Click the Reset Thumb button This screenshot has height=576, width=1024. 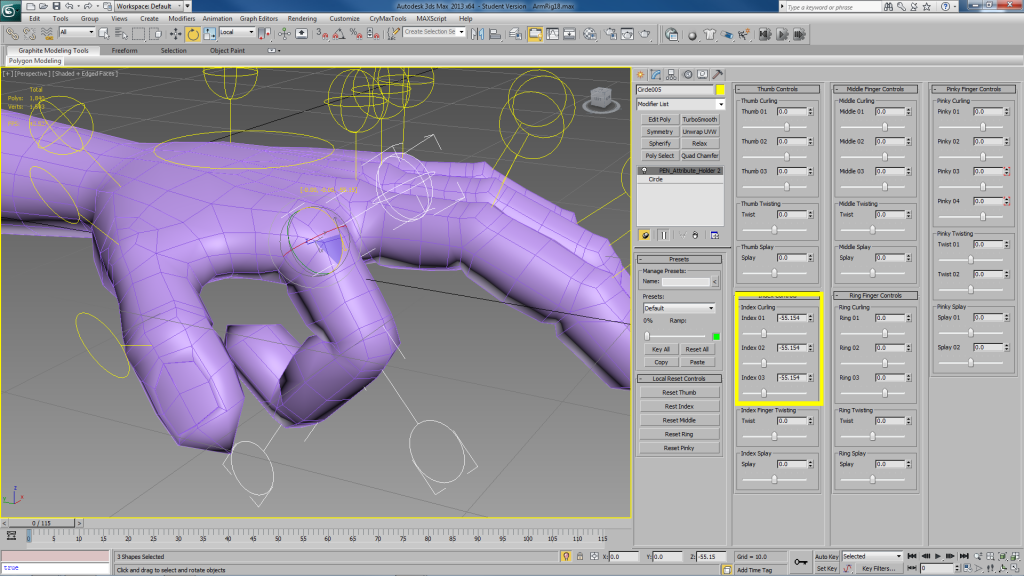679,392
